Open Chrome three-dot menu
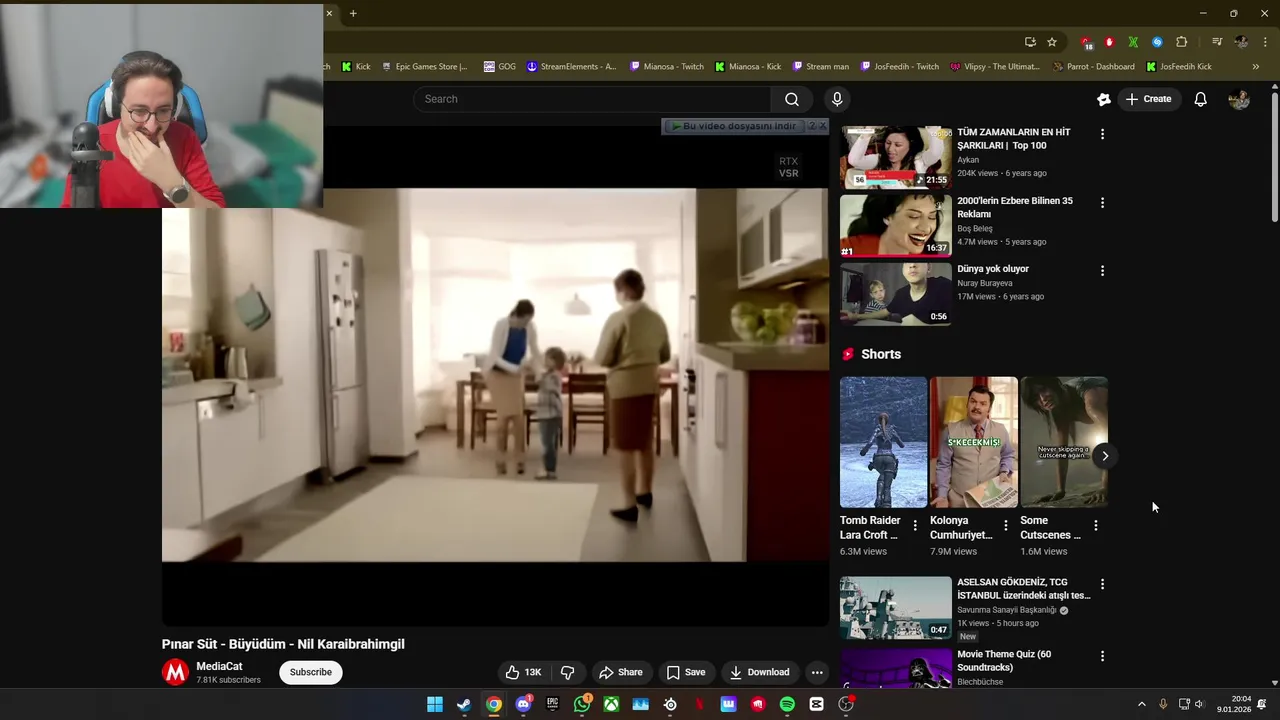1280x720 pixels. (x=1265, y=42)
